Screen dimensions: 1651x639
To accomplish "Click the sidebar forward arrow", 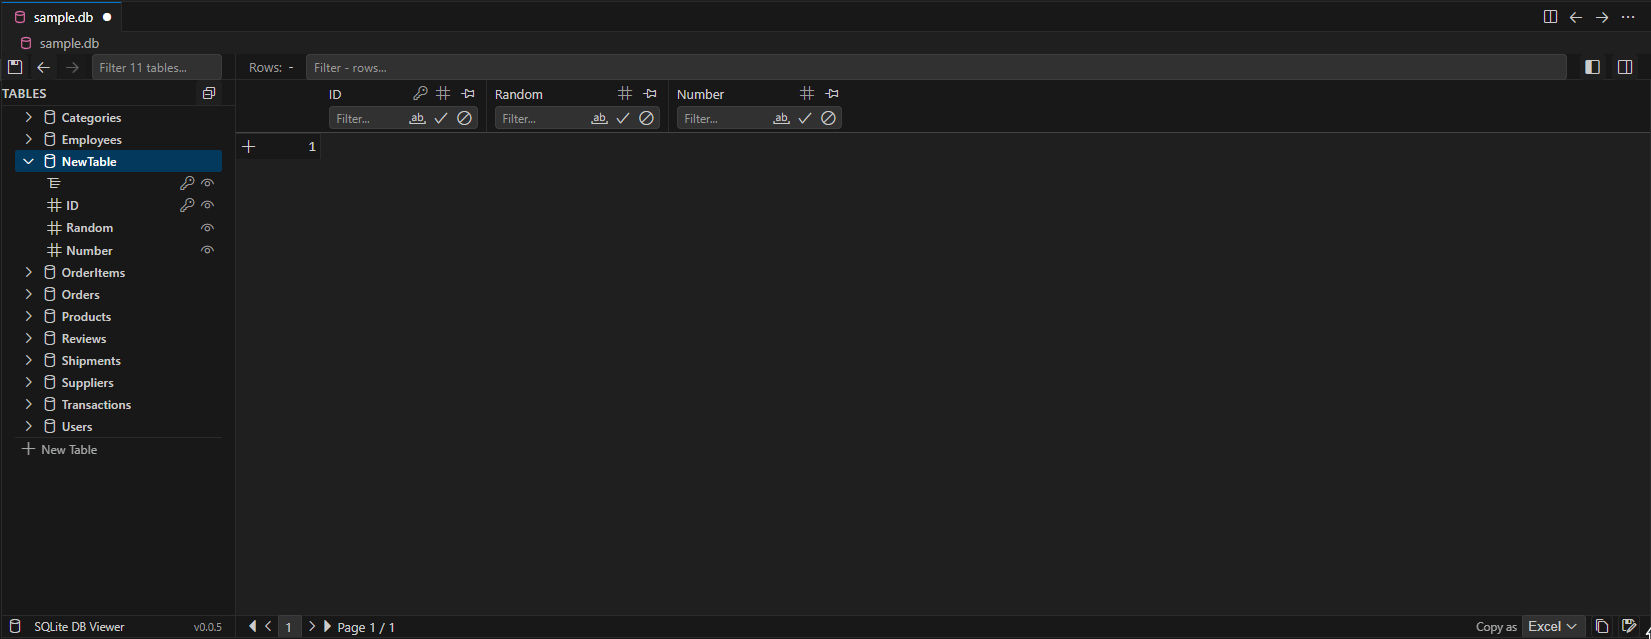I will point(72,67).
